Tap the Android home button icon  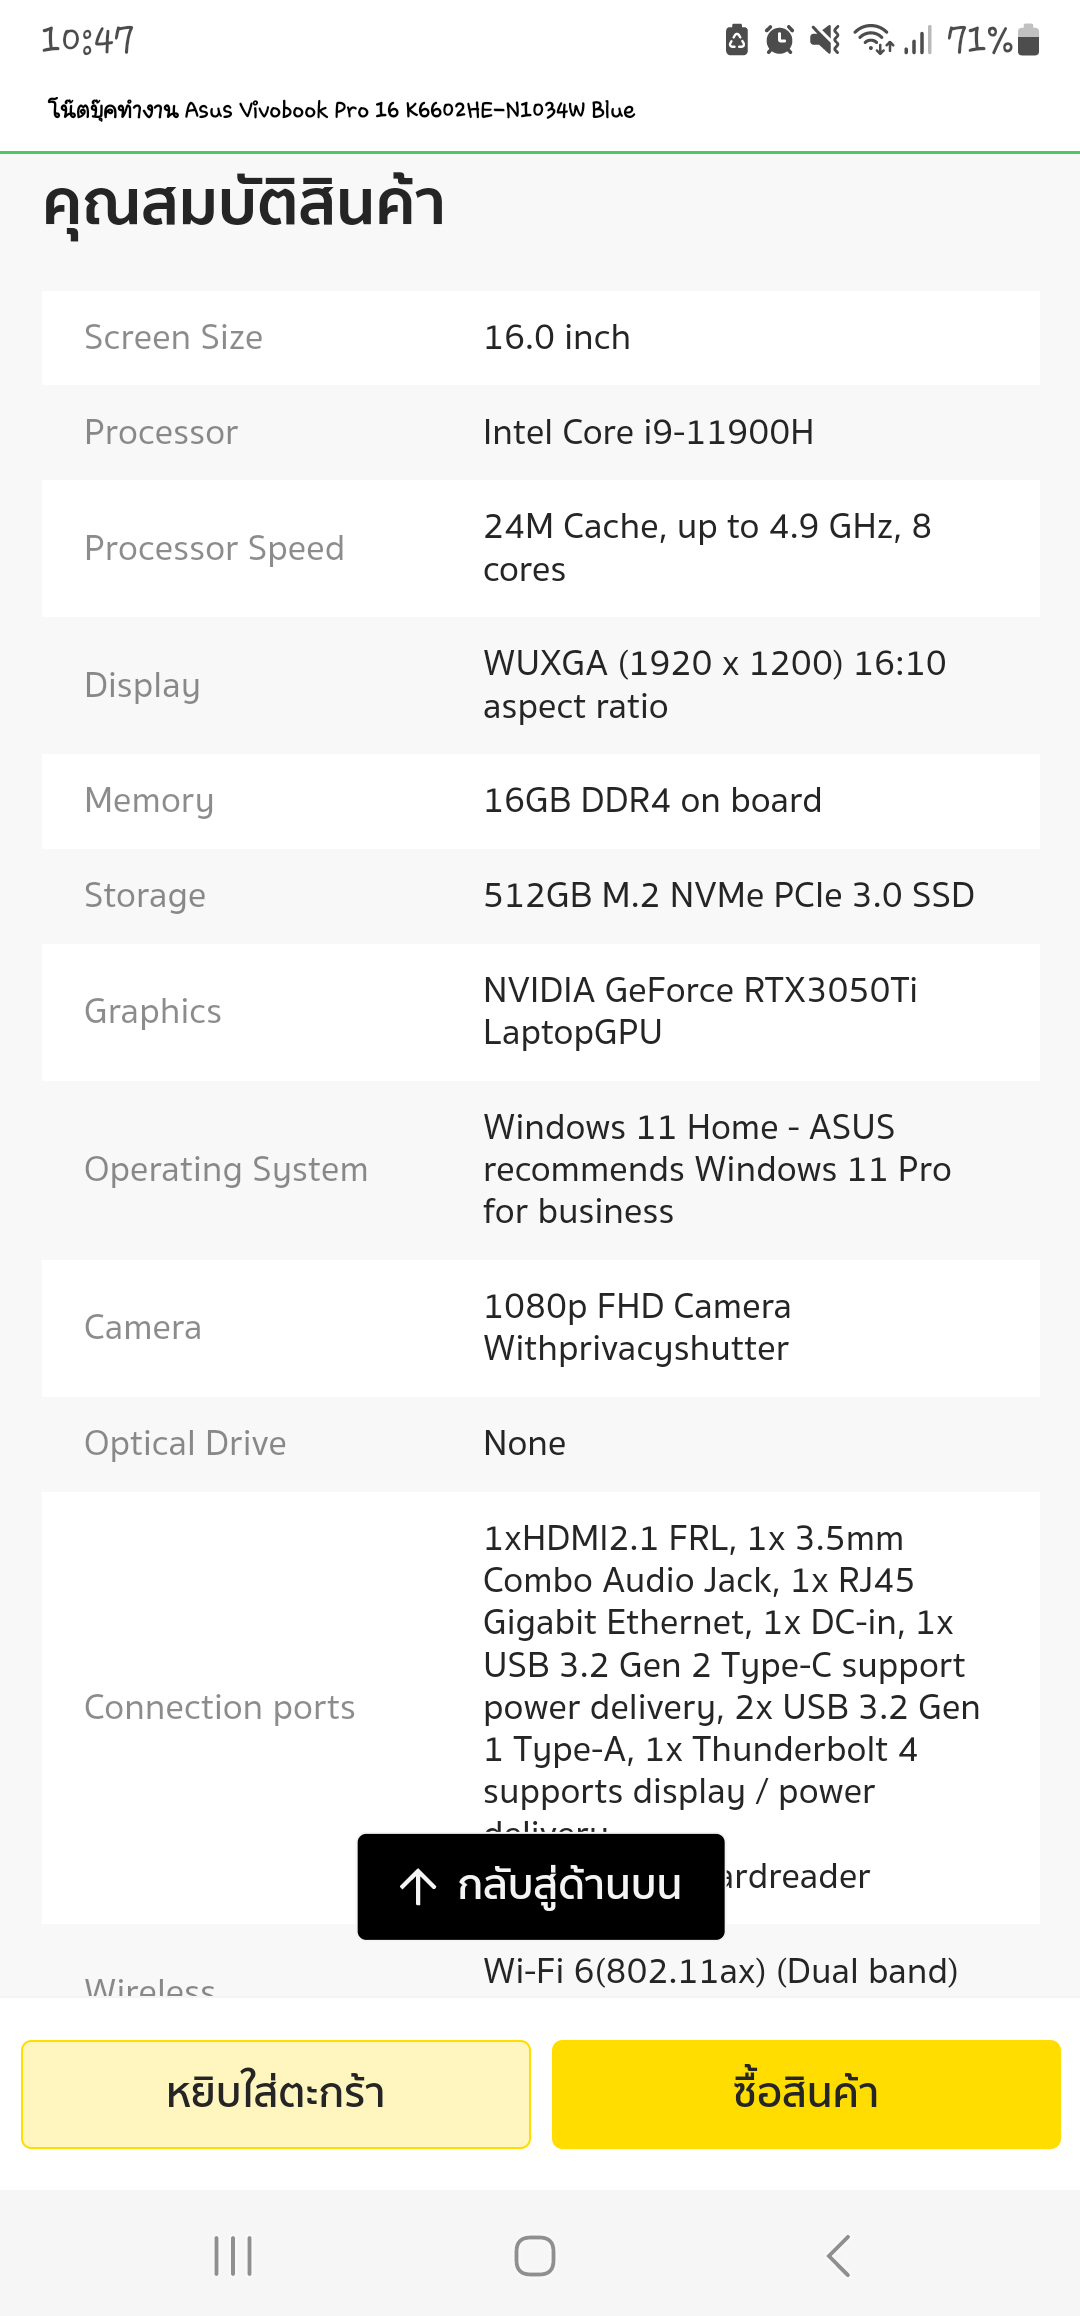point(535,2256)
